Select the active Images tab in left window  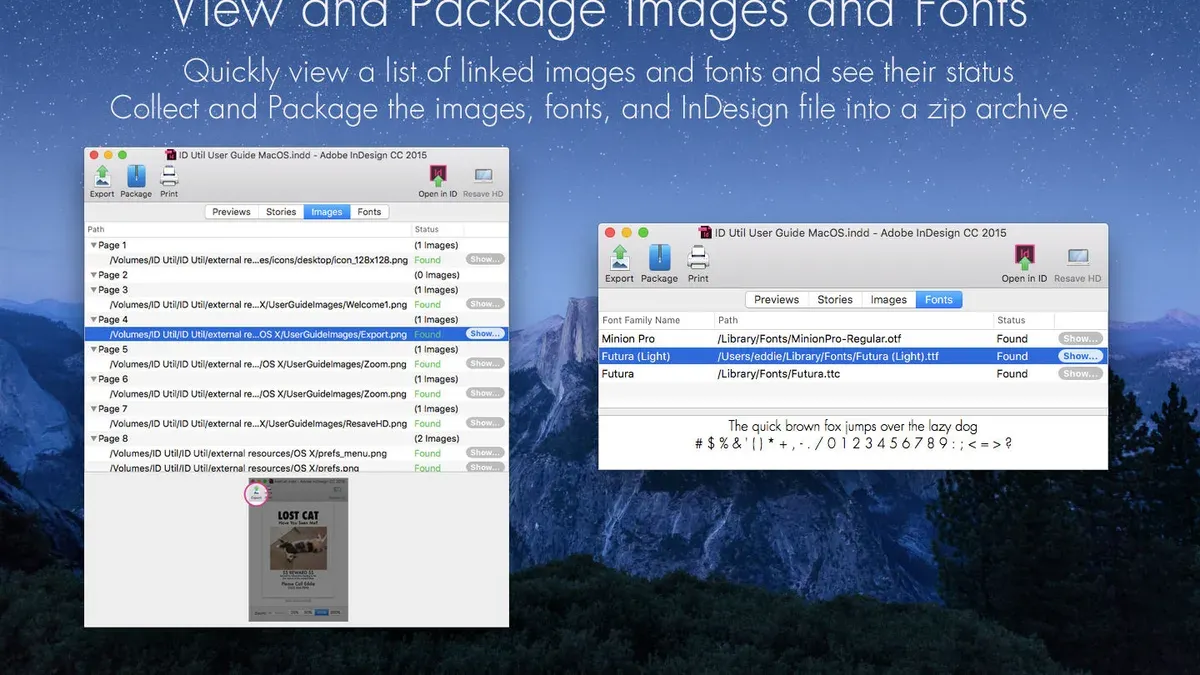pos(327,212)
